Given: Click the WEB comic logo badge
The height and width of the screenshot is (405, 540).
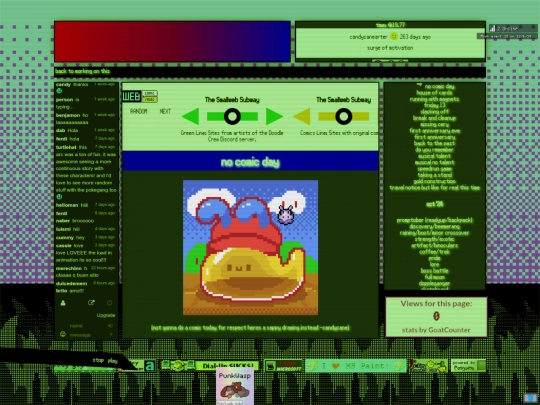Looking at the screenshot, I should [x=140, y=96].
